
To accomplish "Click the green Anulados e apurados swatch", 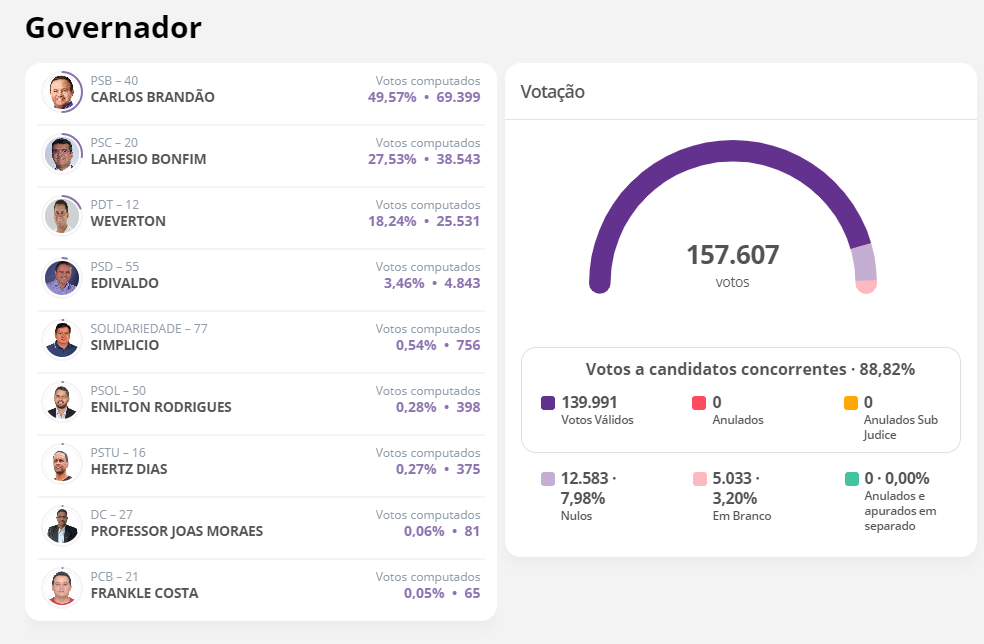I will coord(851,479).
